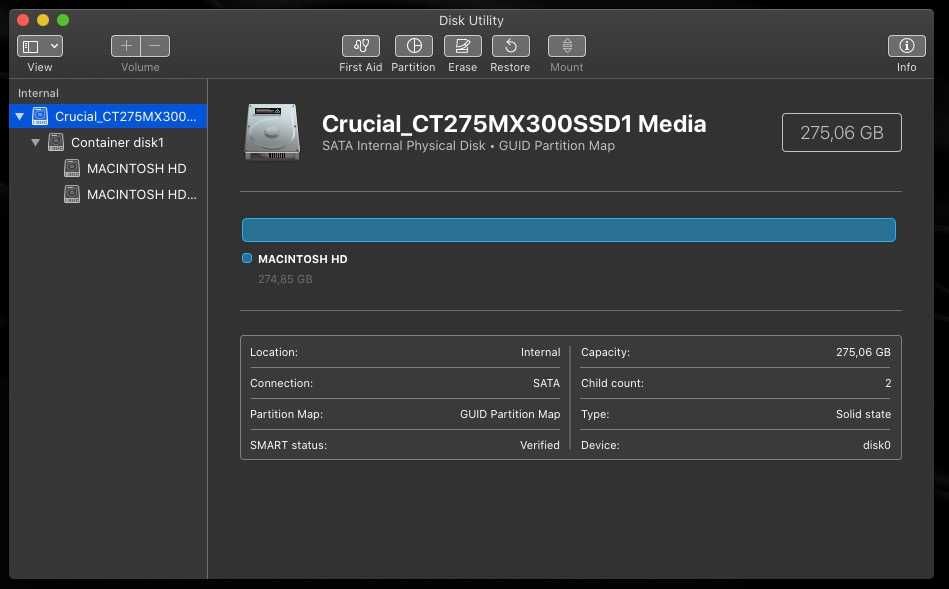Click the Mount toolbar icon

[566, 46]
